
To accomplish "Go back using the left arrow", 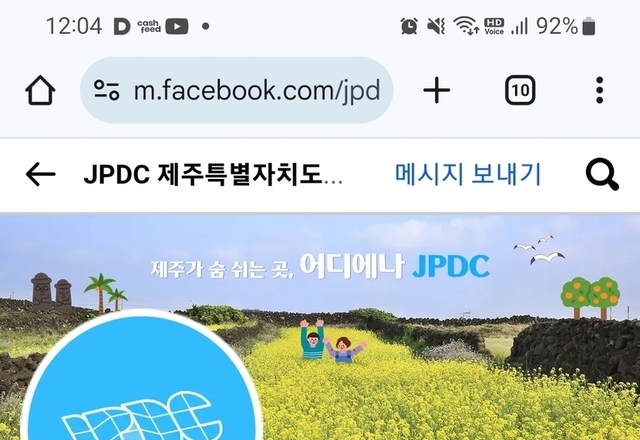I will (x=40, y=174).
